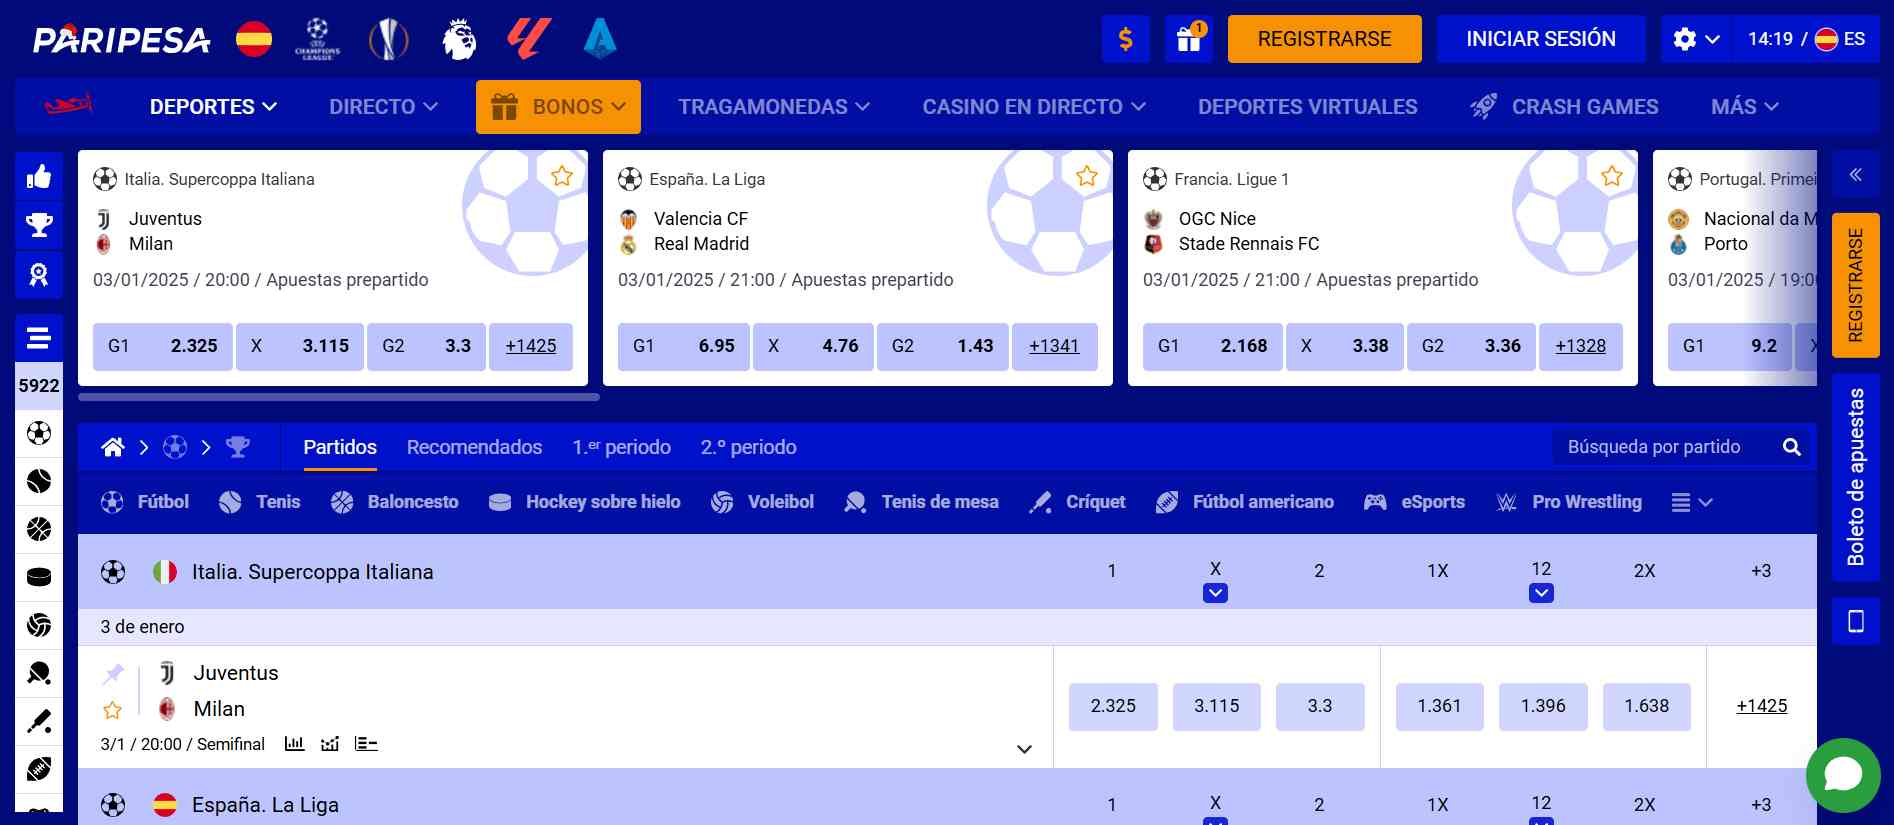Open the mobile app phone icon
This screenshot has height=825, width=1894.
(1856, 621)
